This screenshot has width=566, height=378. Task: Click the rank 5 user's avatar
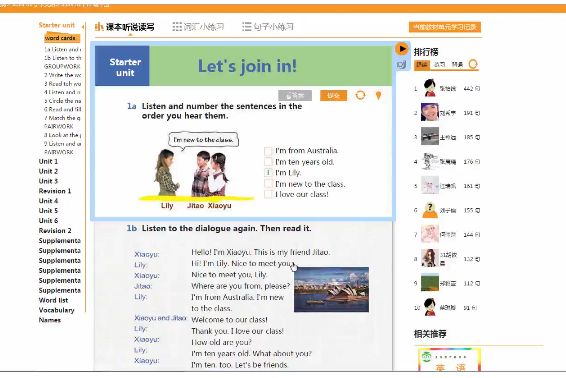pos(430,185)
